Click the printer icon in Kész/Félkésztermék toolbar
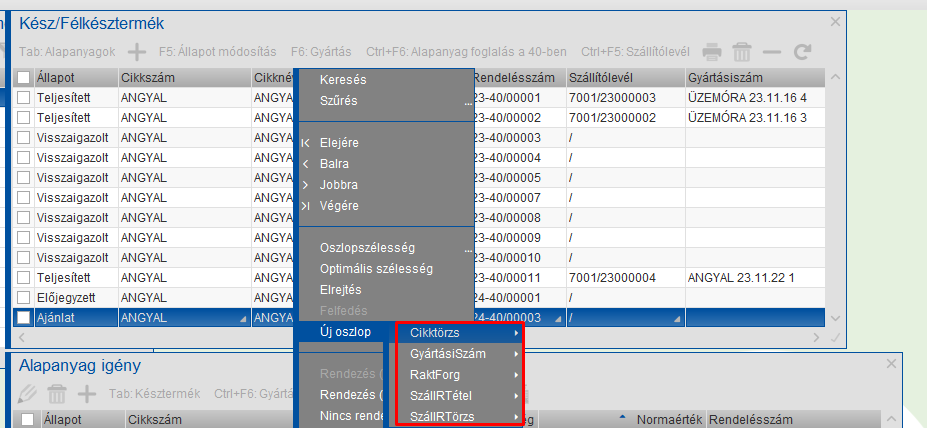The height and width of the screenshot is (428, 927). [712, 52]
